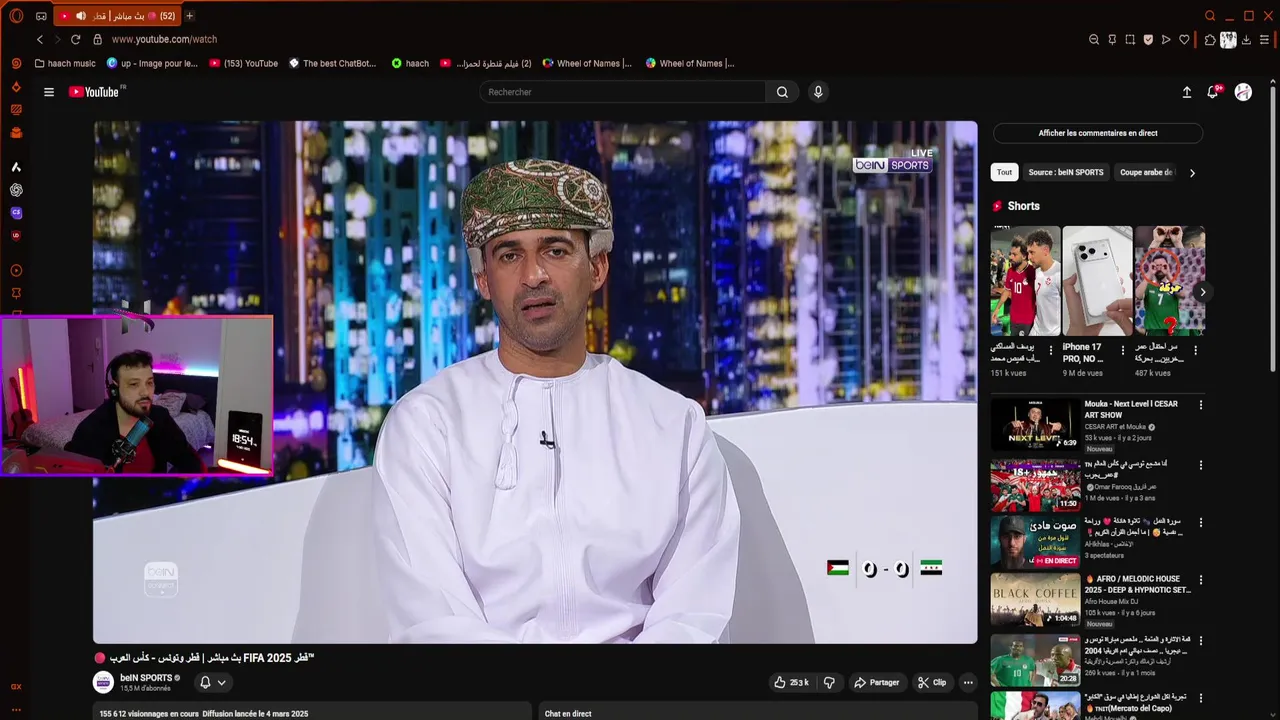Dislike the live video
Viewport: 1280px width, 720px height.
(829, 682)
